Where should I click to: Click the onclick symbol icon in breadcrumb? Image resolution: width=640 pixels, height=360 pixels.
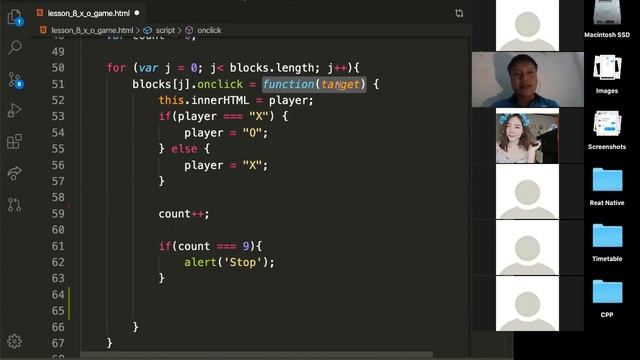[189, 30]
